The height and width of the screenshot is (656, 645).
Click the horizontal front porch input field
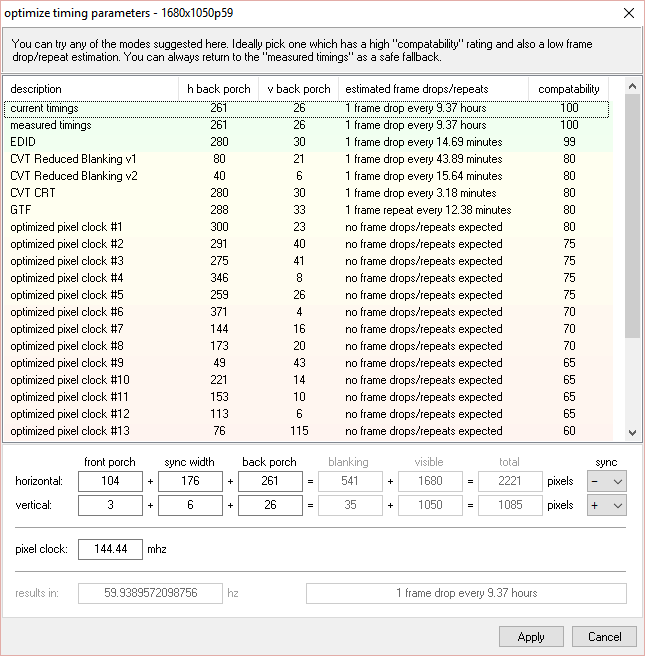[x=111, y=481]
